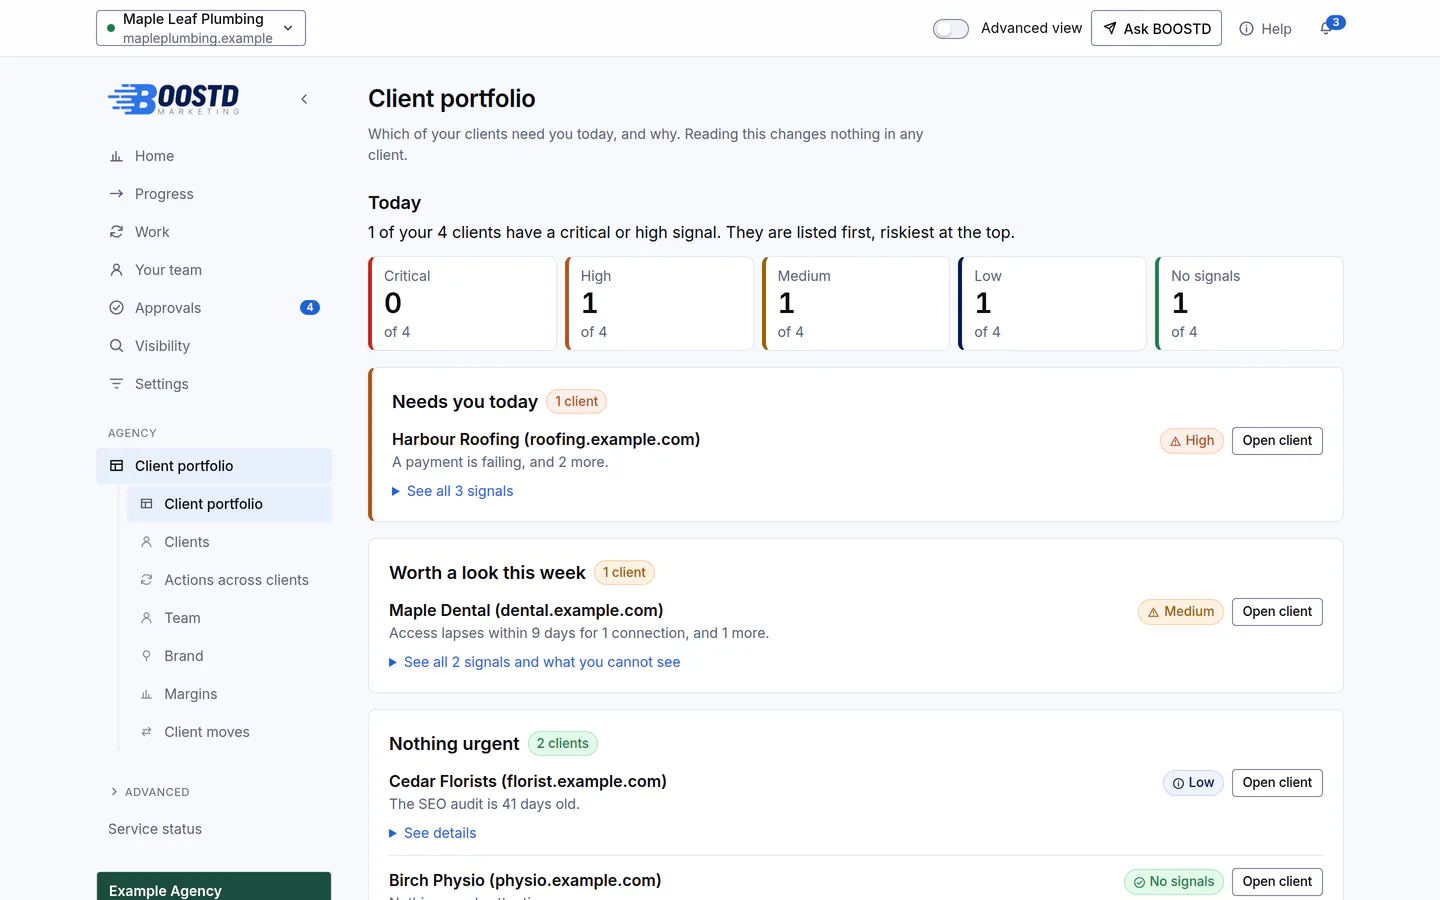Screen dimensions: 1440x900
Task: Click the Example Agency footer card
Action: point(214,887)
